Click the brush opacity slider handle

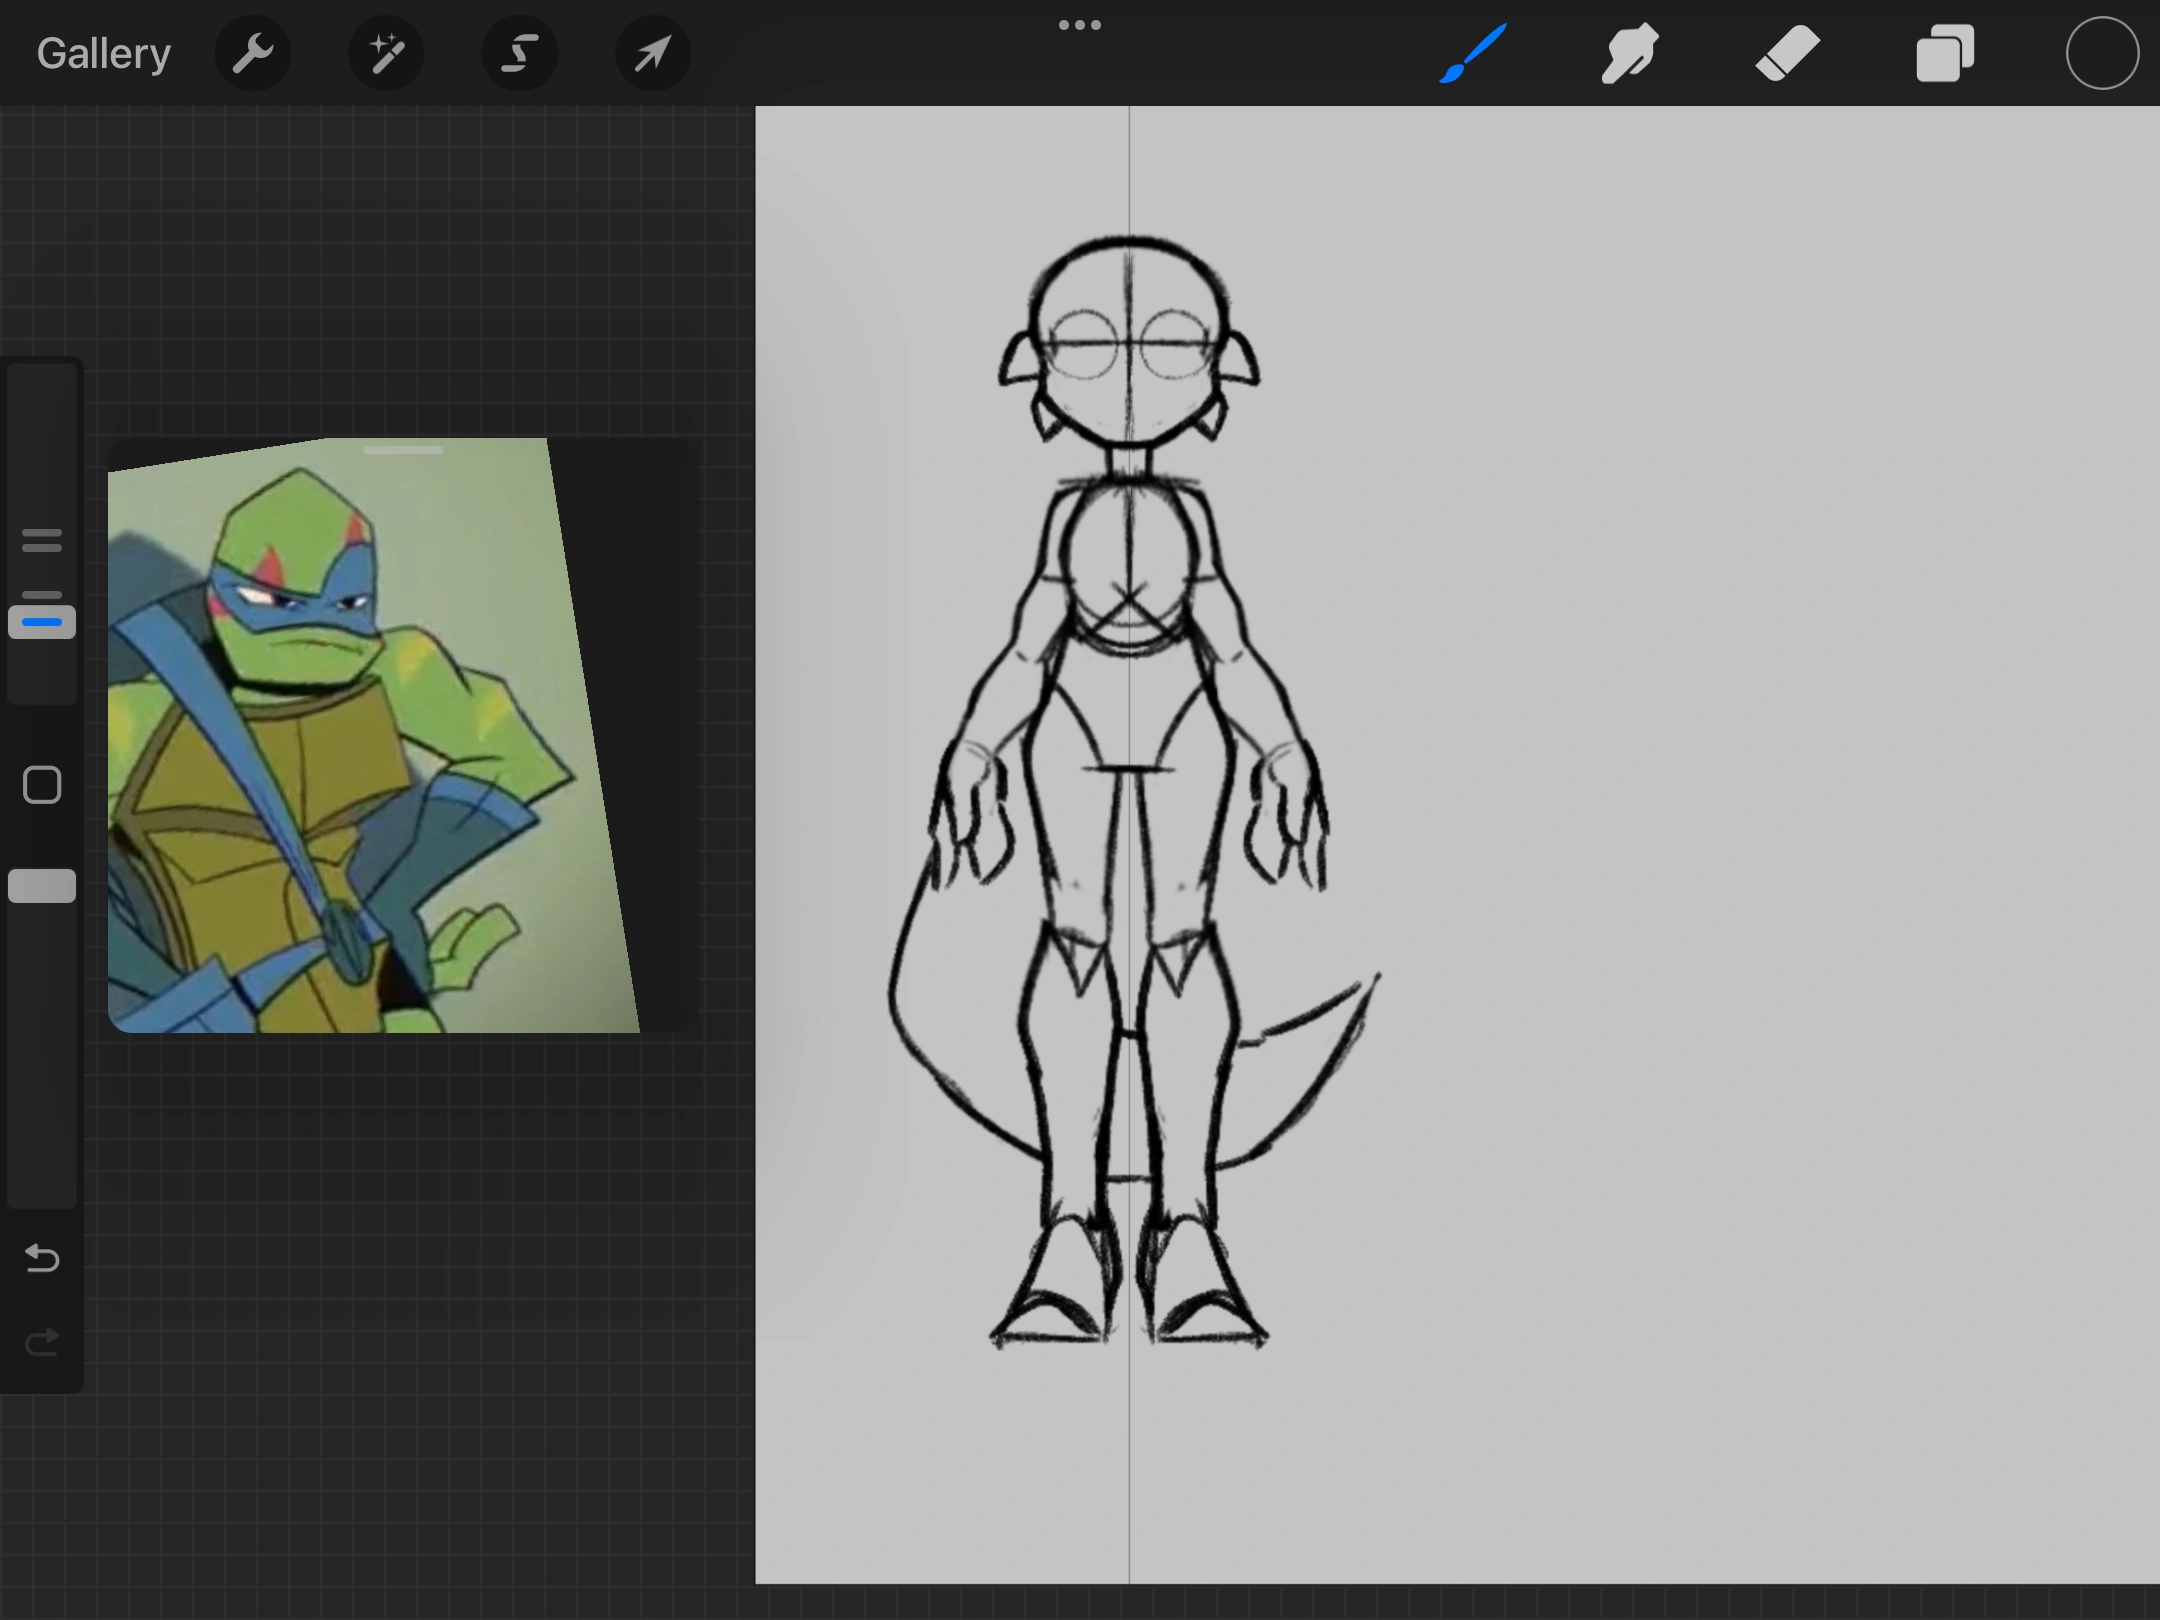point(42,886)
